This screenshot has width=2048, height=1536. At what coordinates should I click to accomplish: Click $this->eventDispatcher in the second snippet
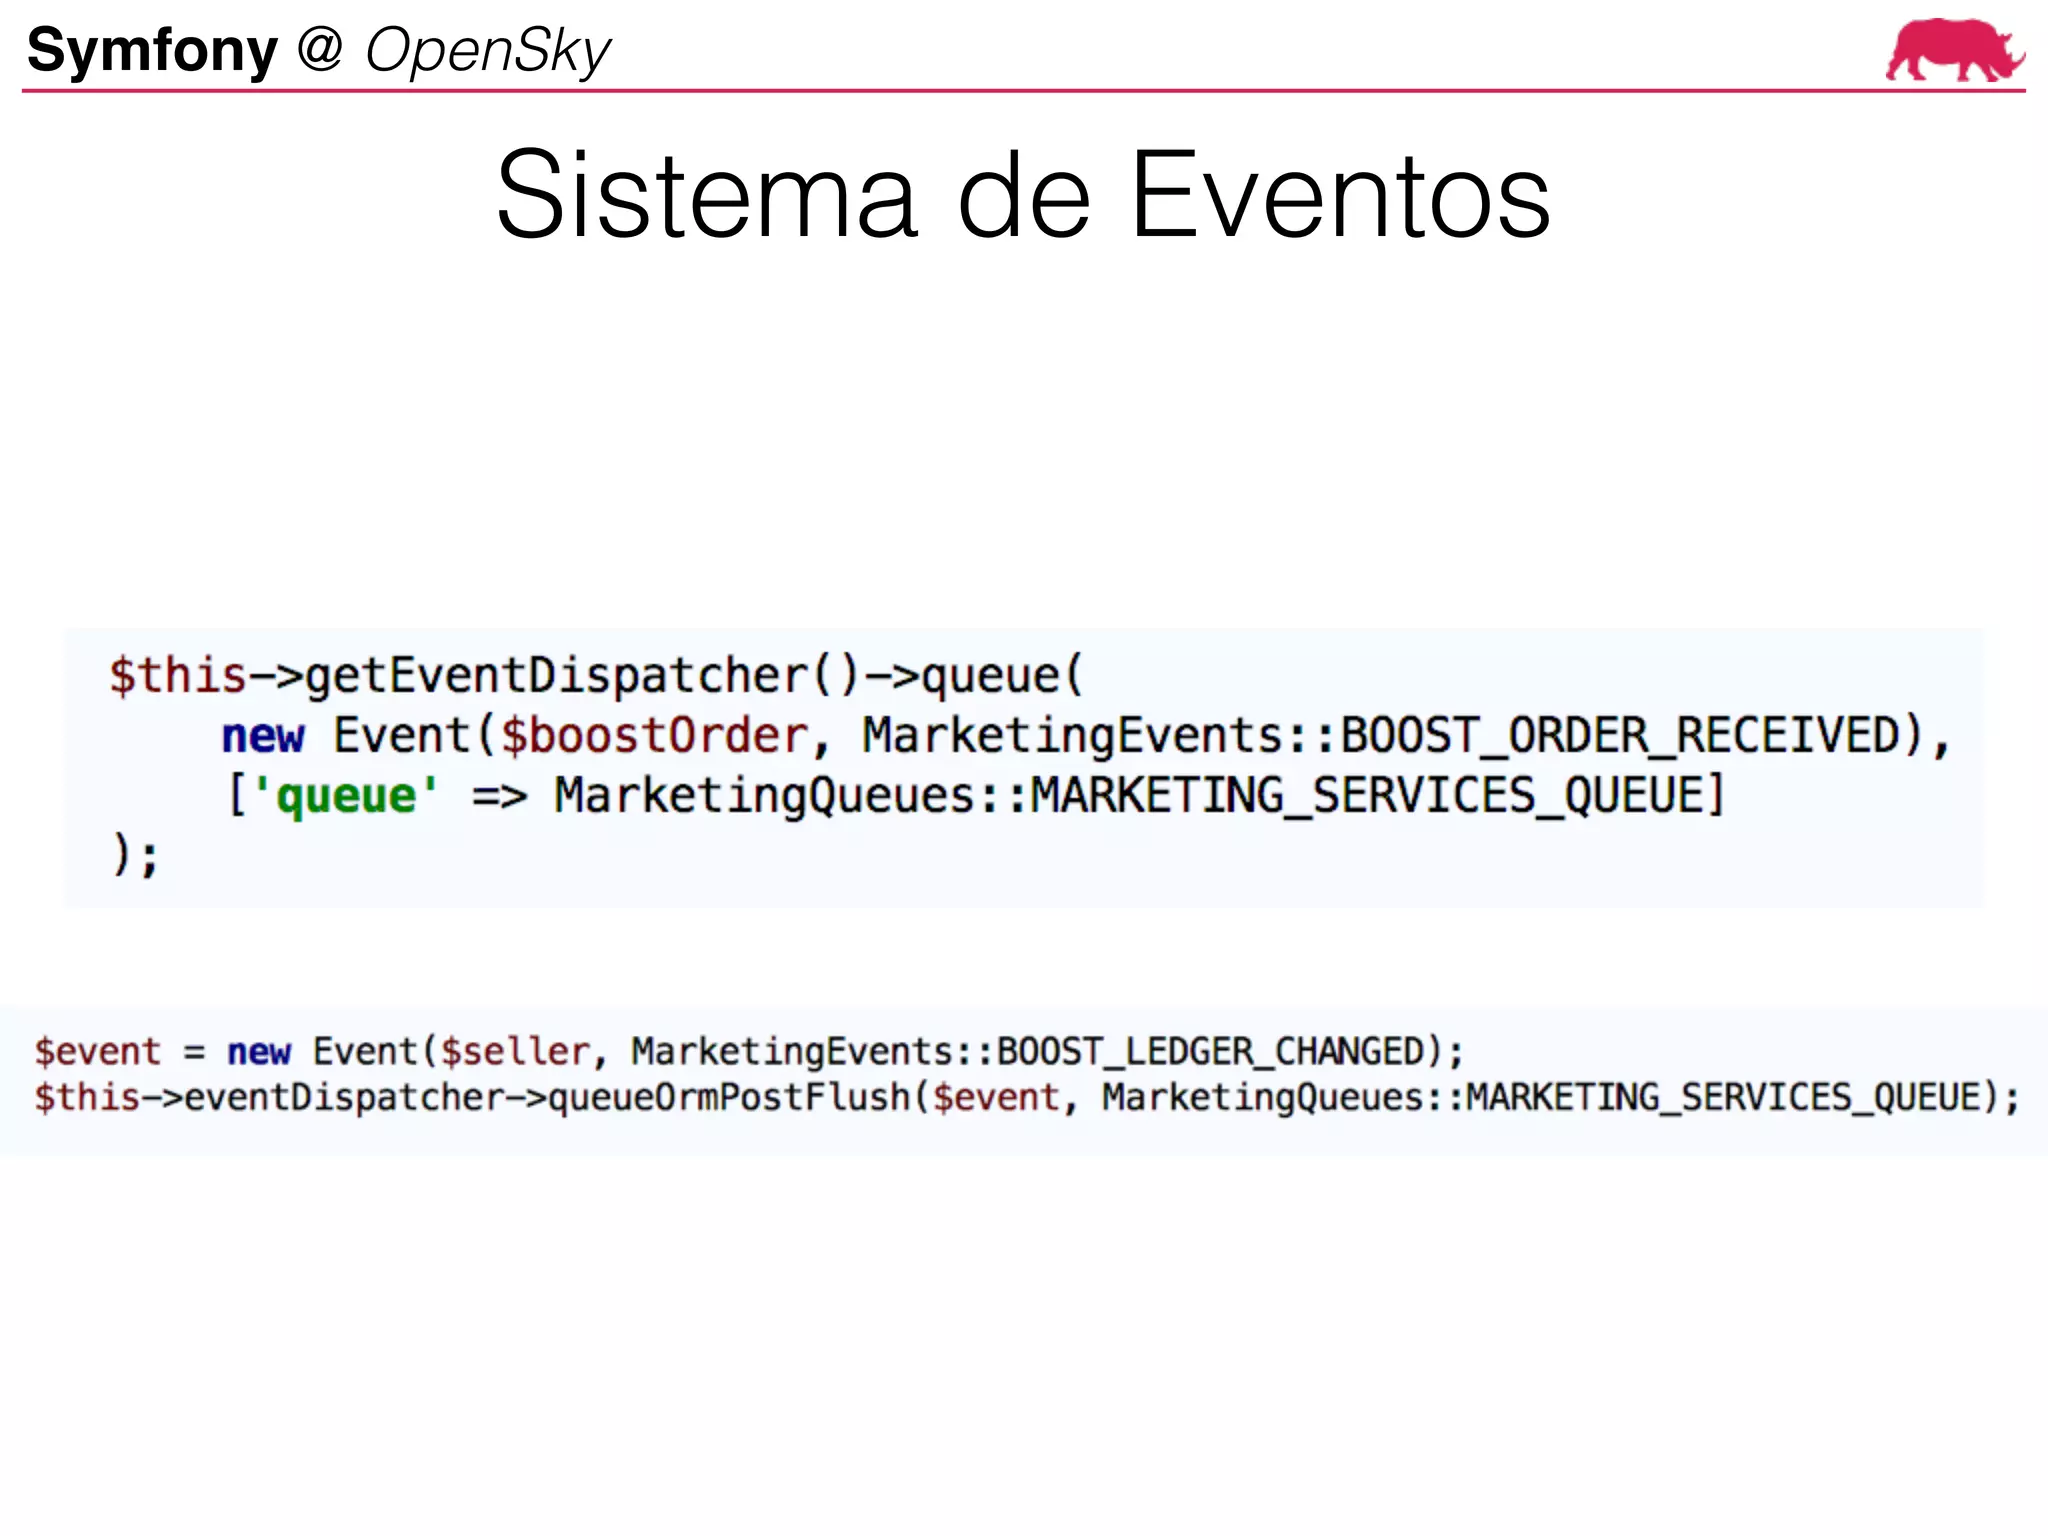(270, 1098)
